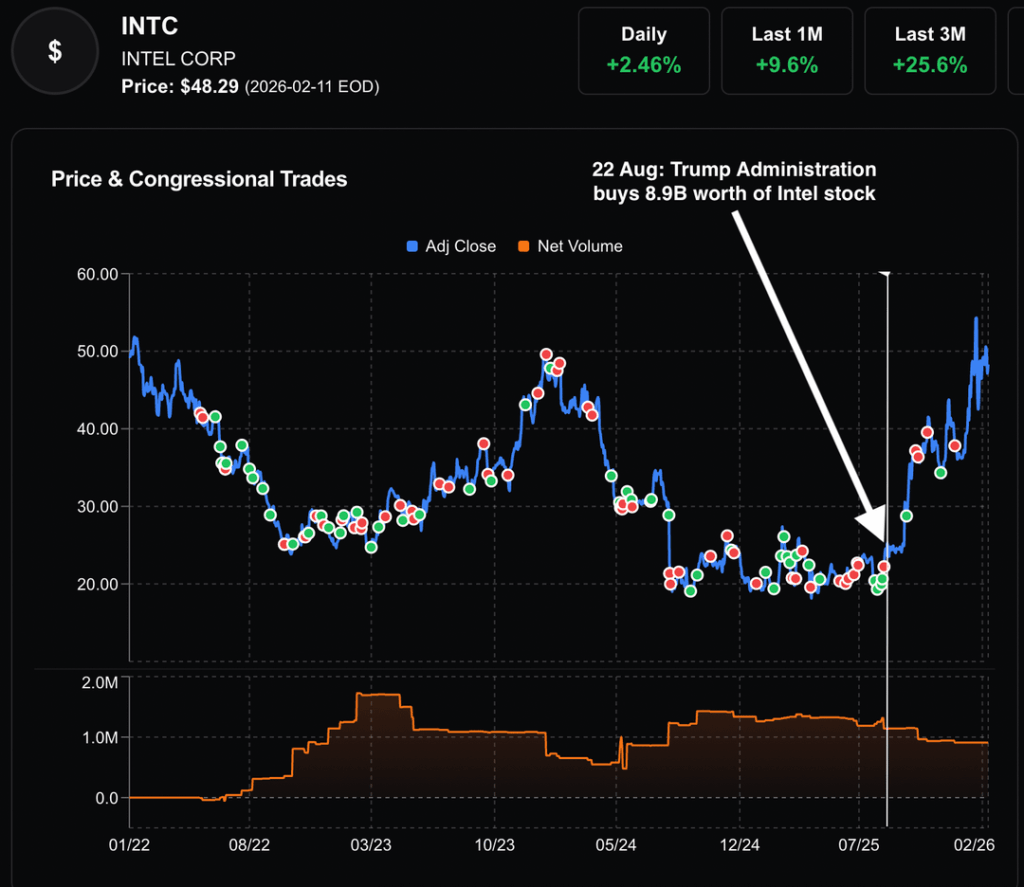Click the INTEL CORP company name
The image size is (1024, 887).
(178, 59)
